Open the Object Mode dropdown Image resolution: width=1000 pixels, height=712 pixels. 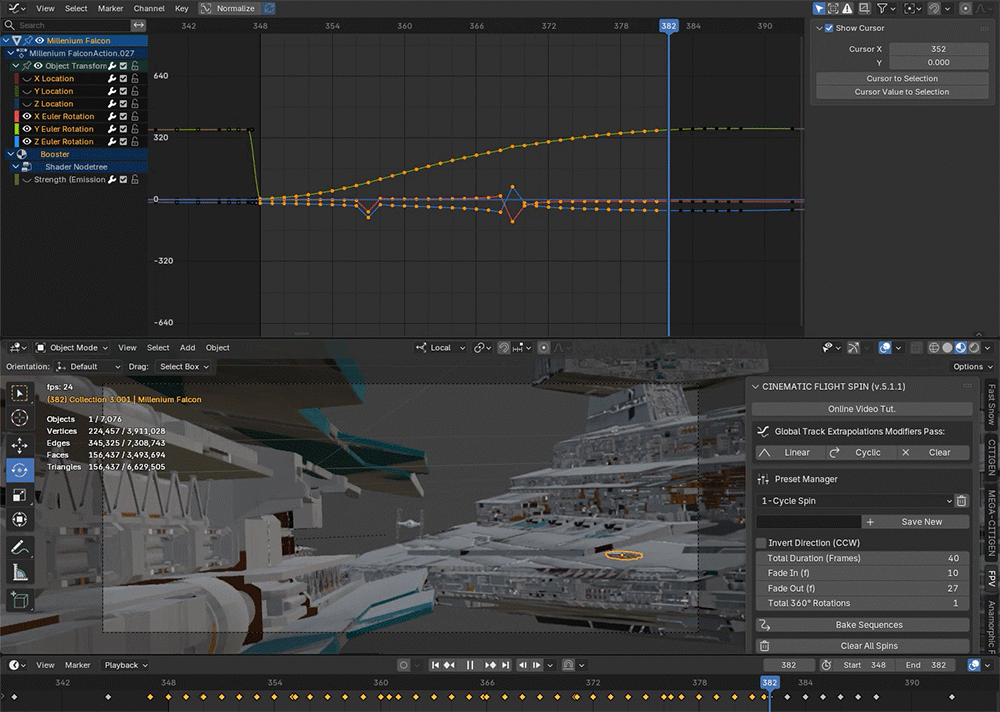[x=71, y=348]
